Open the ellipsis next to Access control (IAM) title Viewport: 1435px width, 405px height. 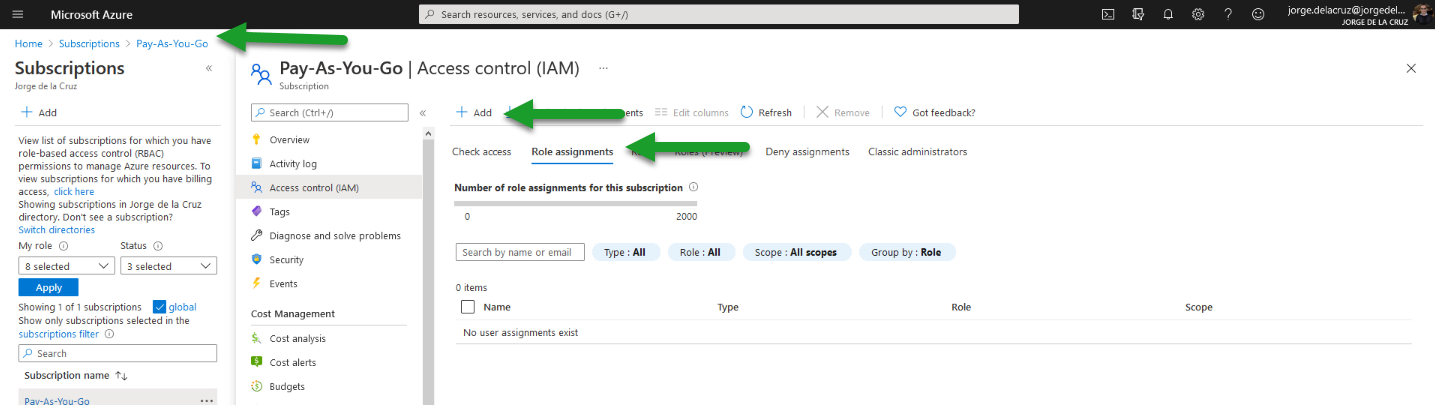click(603, 68)
